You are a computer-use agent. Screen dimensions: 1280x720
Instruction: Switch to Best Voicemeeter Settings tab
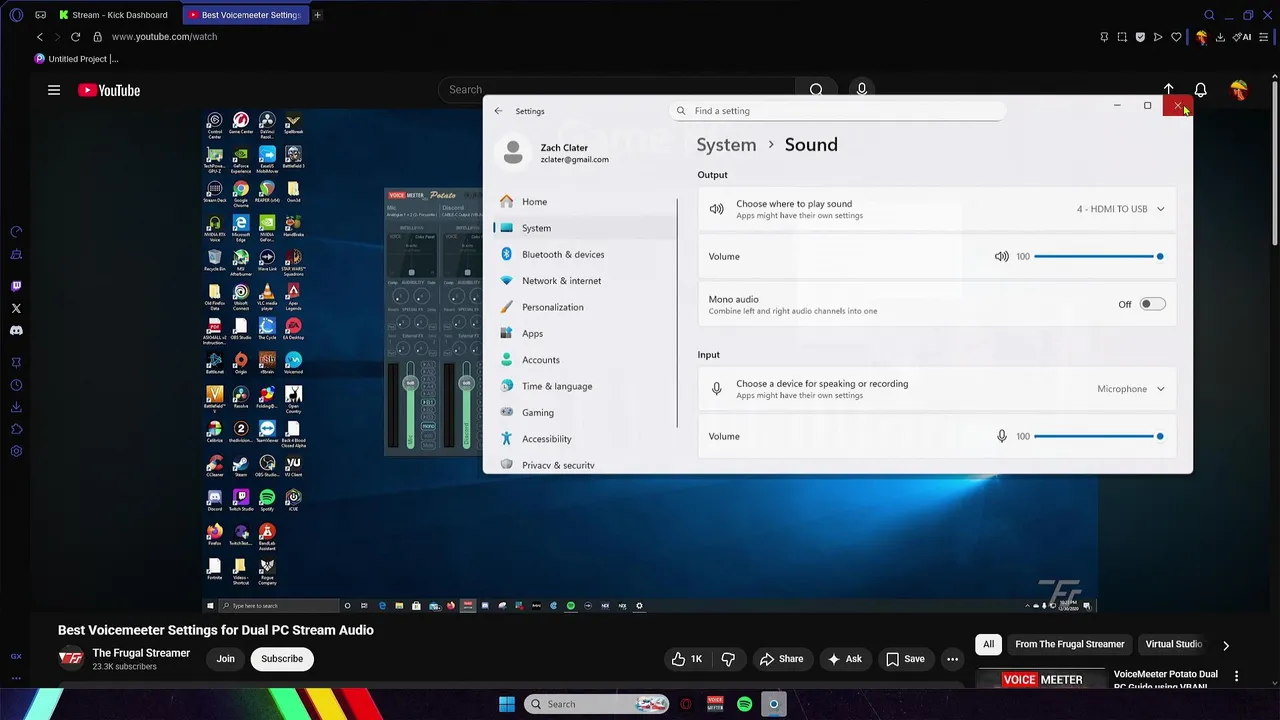coord(244,15)
